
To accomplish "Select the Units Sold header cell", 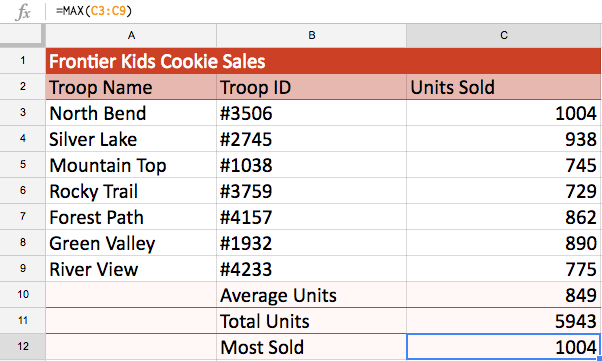I will 504,87.
